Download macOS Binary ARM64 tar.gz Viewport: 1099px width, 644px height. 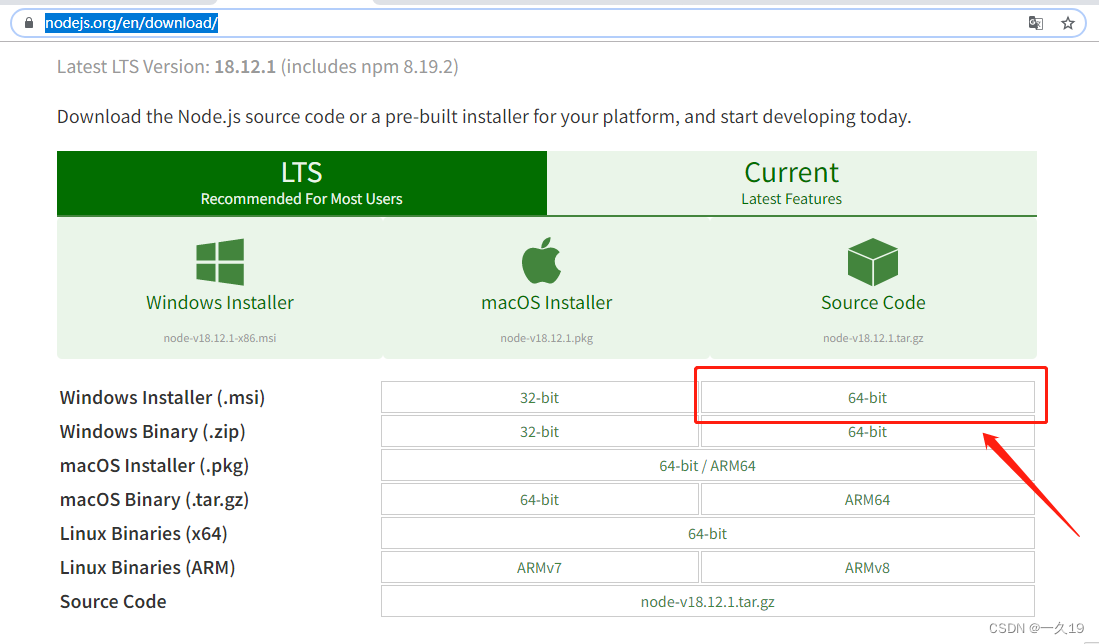click(x=867, y=500)
